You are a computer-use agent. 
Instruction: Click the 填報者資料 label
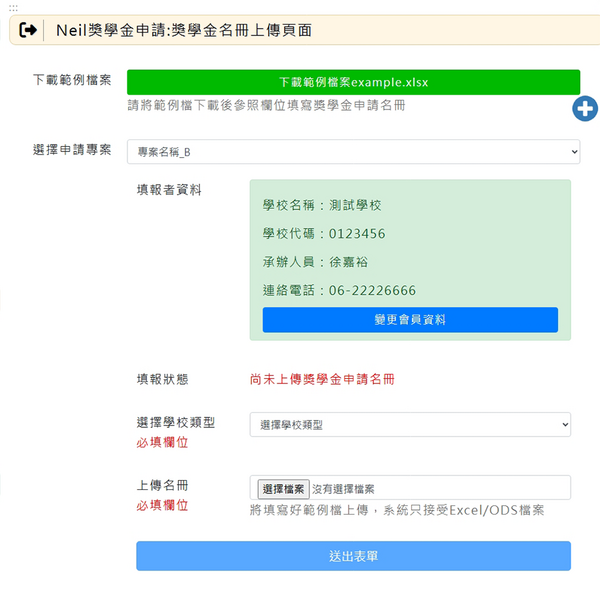point(169,189)
